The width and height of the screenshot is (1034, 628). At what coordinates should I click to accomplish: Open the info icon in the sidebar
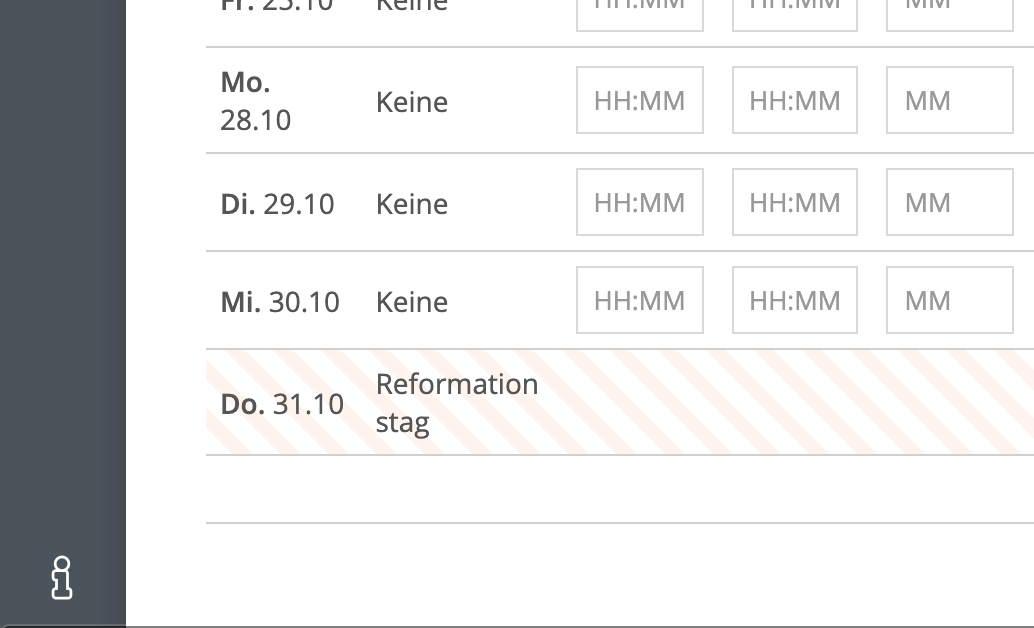pyautogui.click(x=61, y=578)
